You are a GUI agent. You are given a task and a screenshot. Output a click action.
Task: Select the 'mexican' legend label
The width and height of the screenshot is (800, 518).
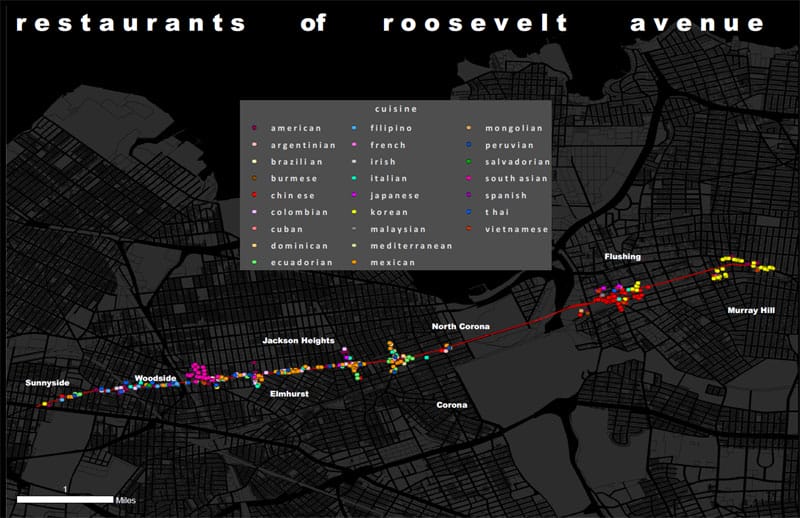(392, 262)
